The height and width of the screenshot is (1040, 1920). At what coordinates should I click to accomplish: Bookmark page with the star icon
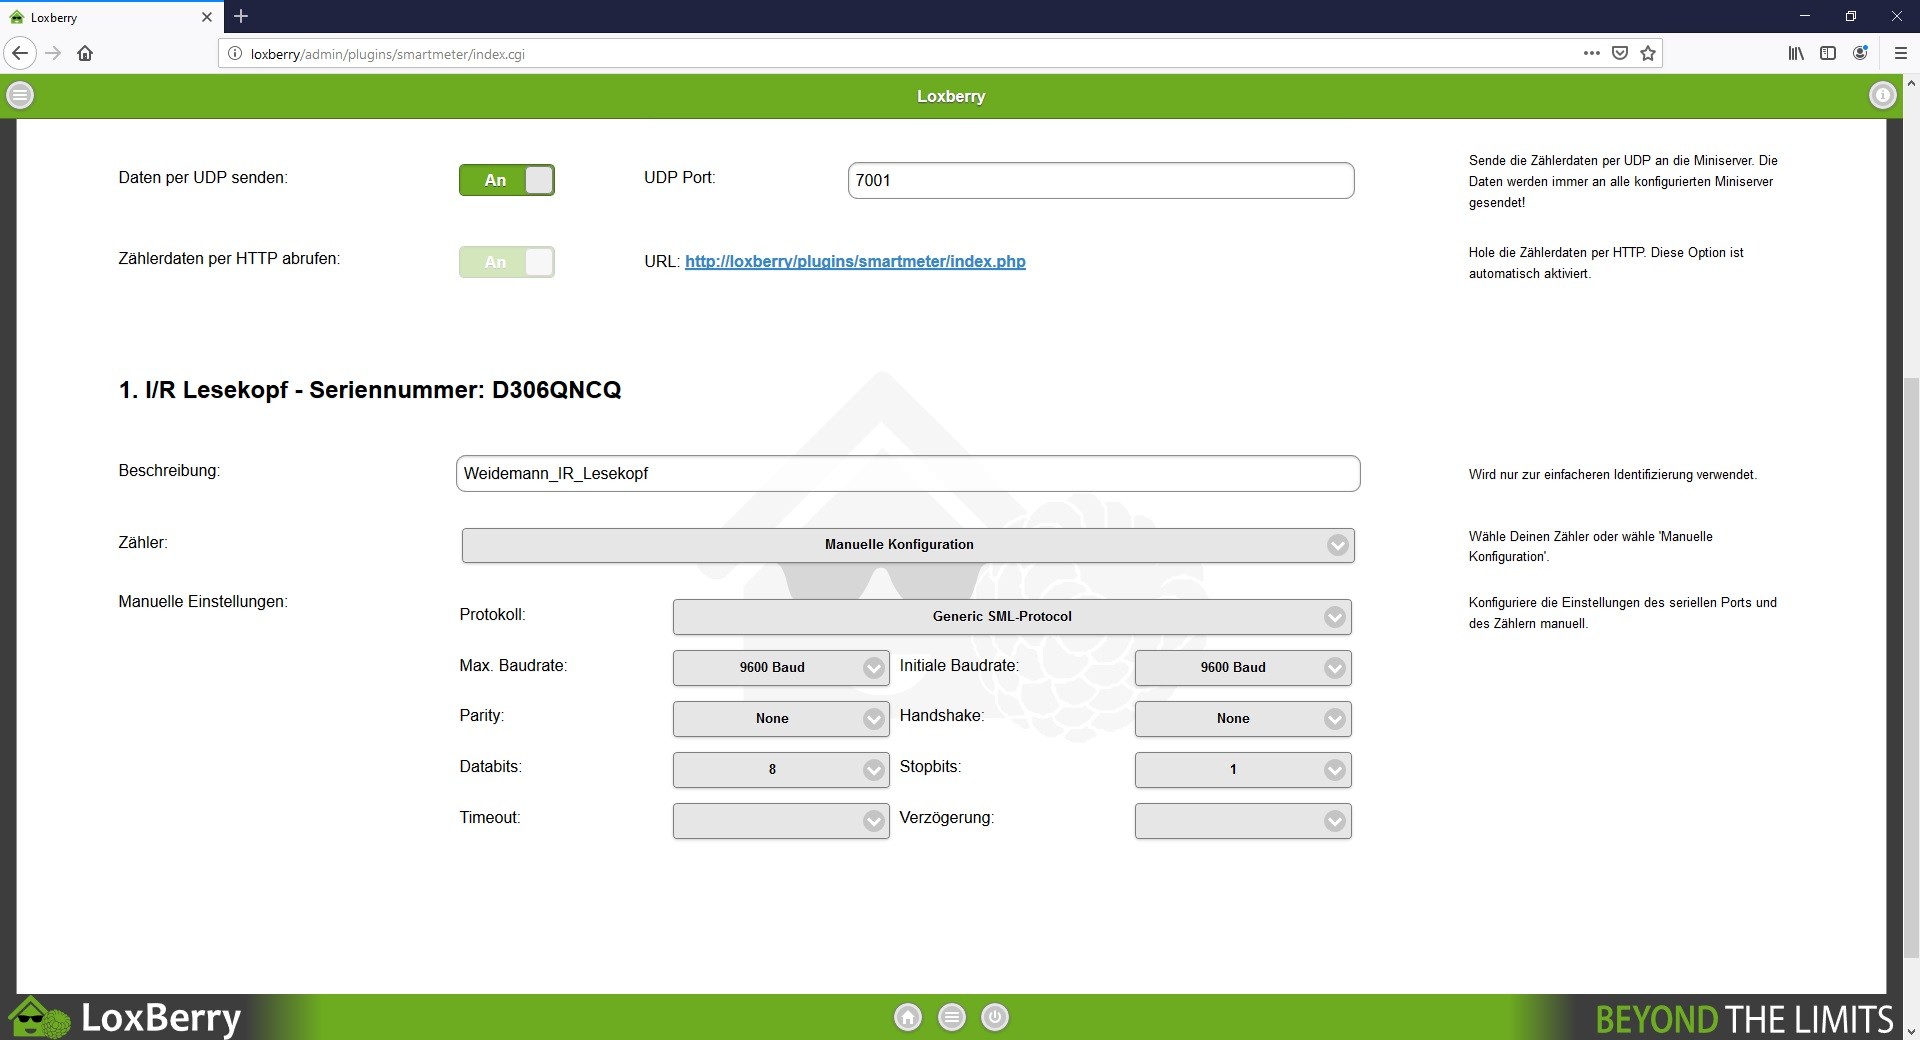1648,54
